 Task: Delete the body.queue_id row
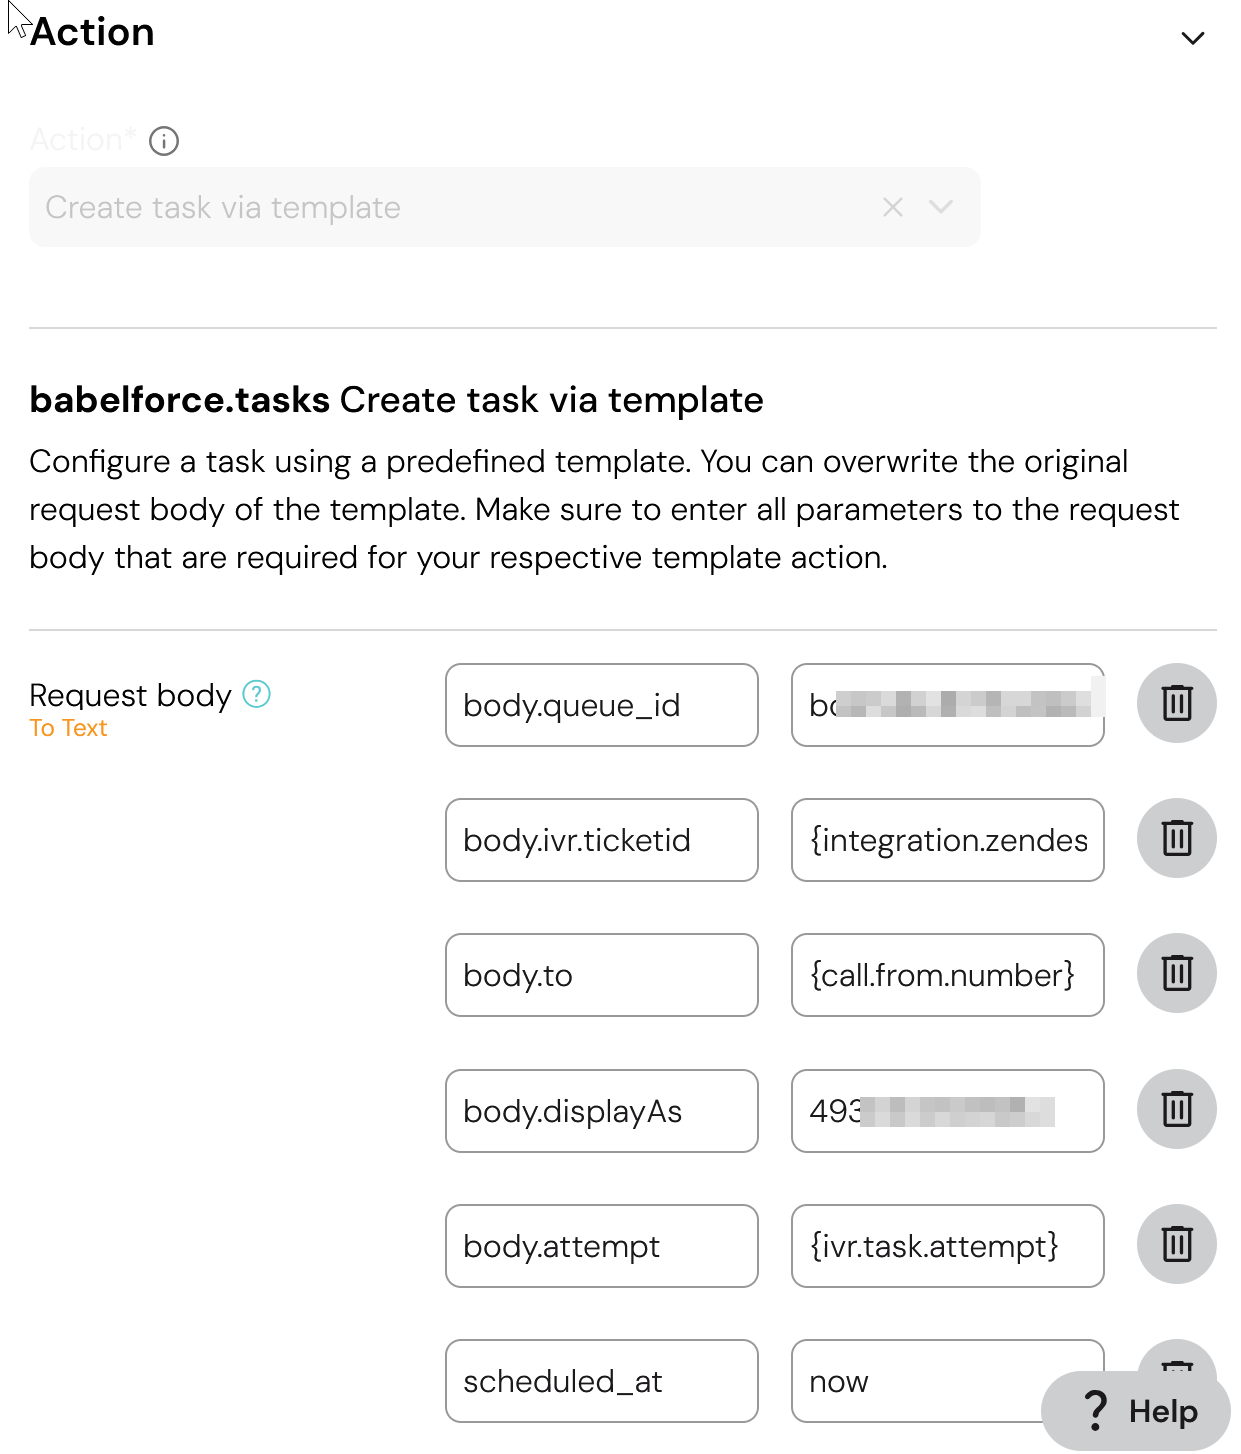pyautogui.click(x=1176, y=703)
